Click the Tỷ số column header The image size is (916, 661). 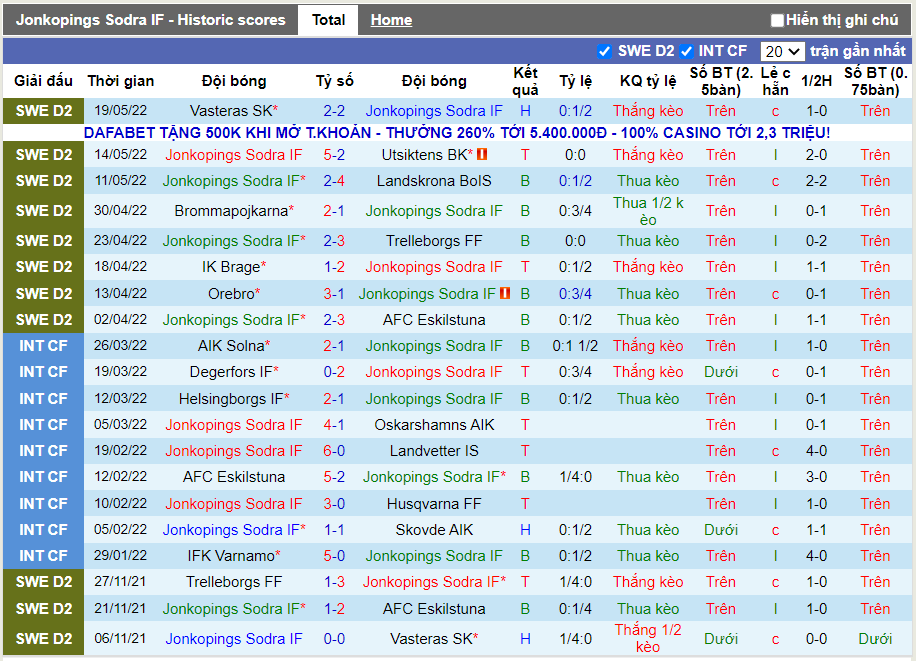tap(334, 81)
